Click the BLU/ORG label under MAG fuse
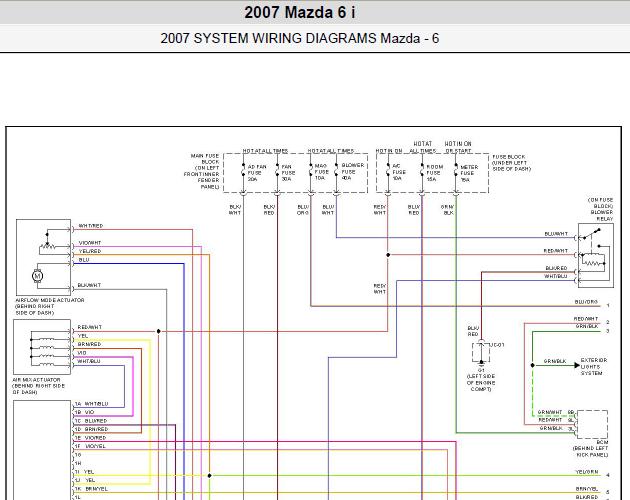 pyautogui.click(x=303, y=210)
